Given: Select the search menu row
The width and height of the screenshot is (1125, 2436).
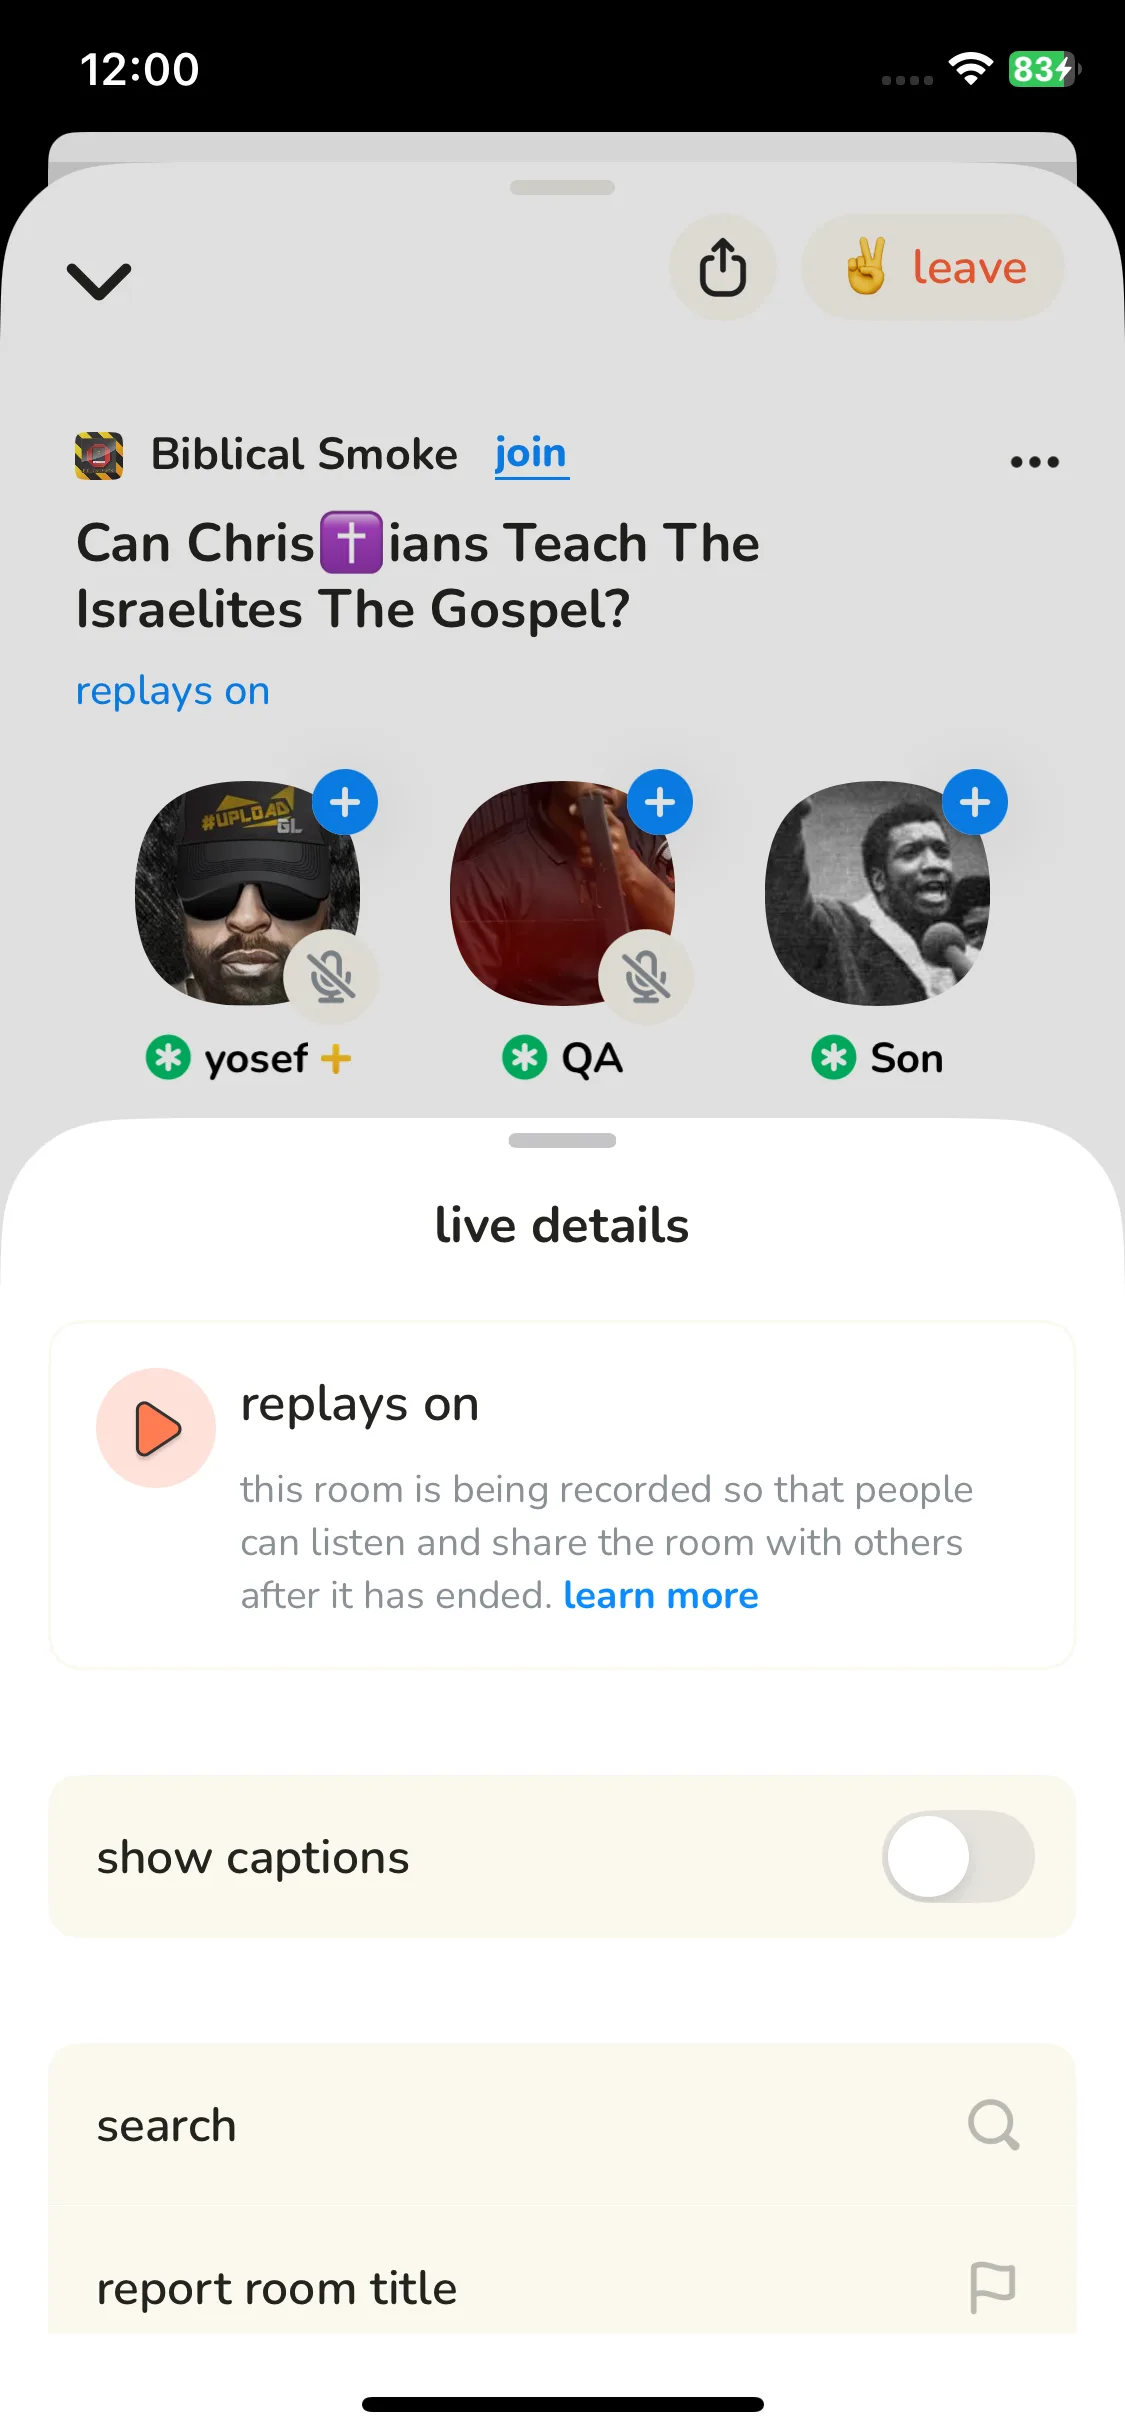Looking at the screenshot, I should [562, 2125].
